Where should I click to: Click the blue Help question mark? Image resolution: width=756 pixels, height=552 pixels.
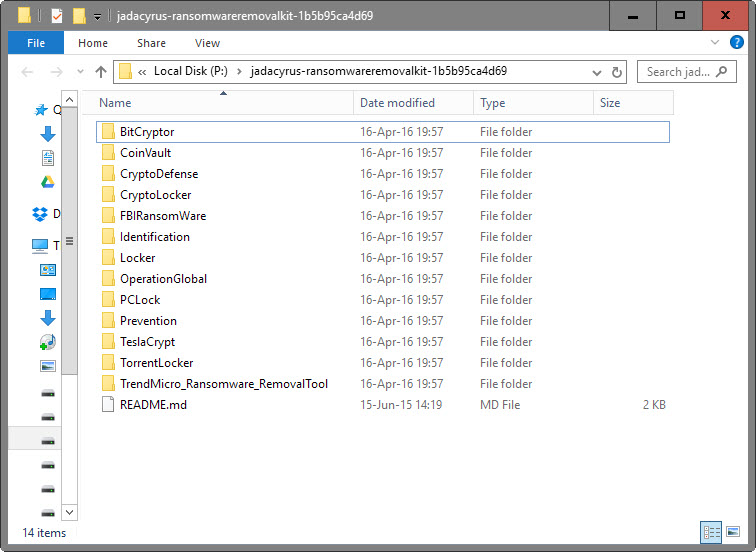pos(737,42)
